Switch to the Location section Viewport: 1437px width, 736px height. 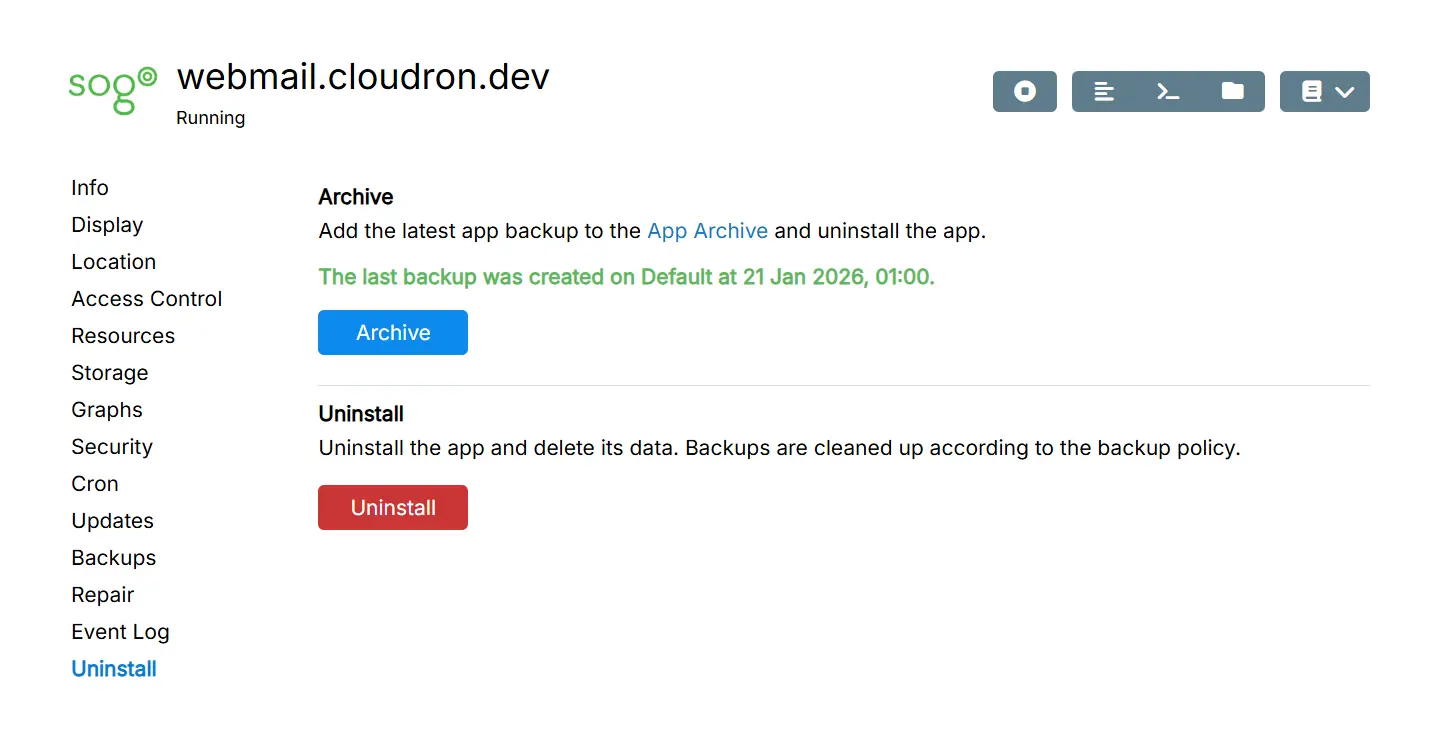pyautogui.click(x=113, y=262)
